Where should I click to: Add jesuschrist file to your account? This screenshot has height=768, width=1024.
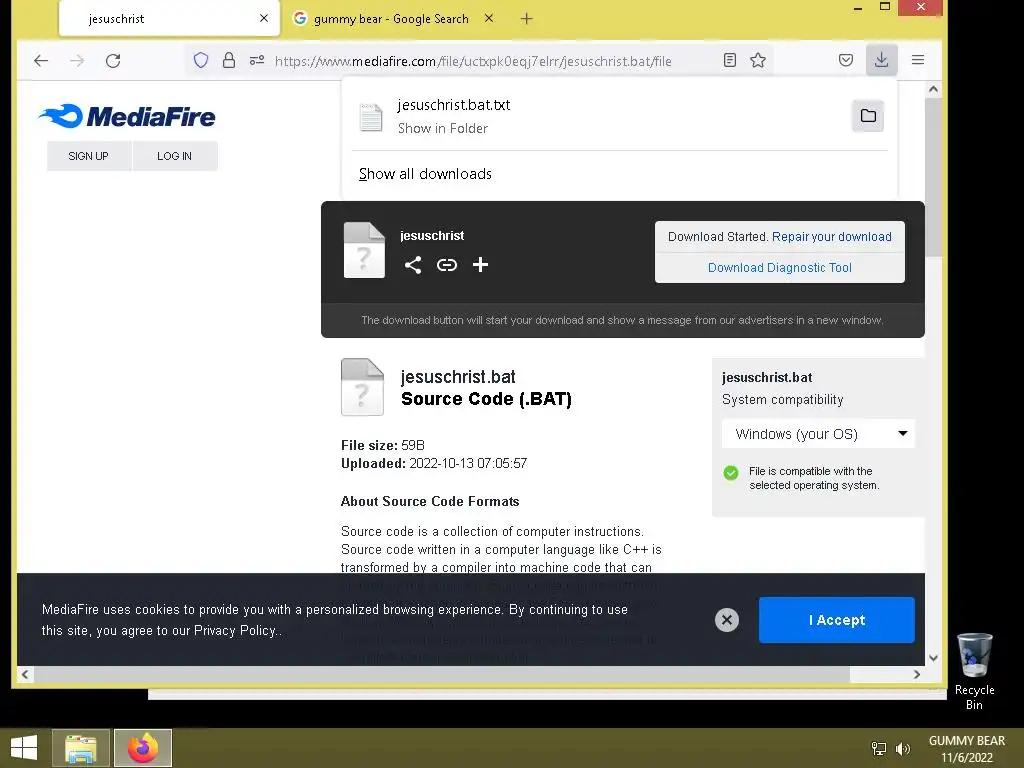(x=481, y=264)
